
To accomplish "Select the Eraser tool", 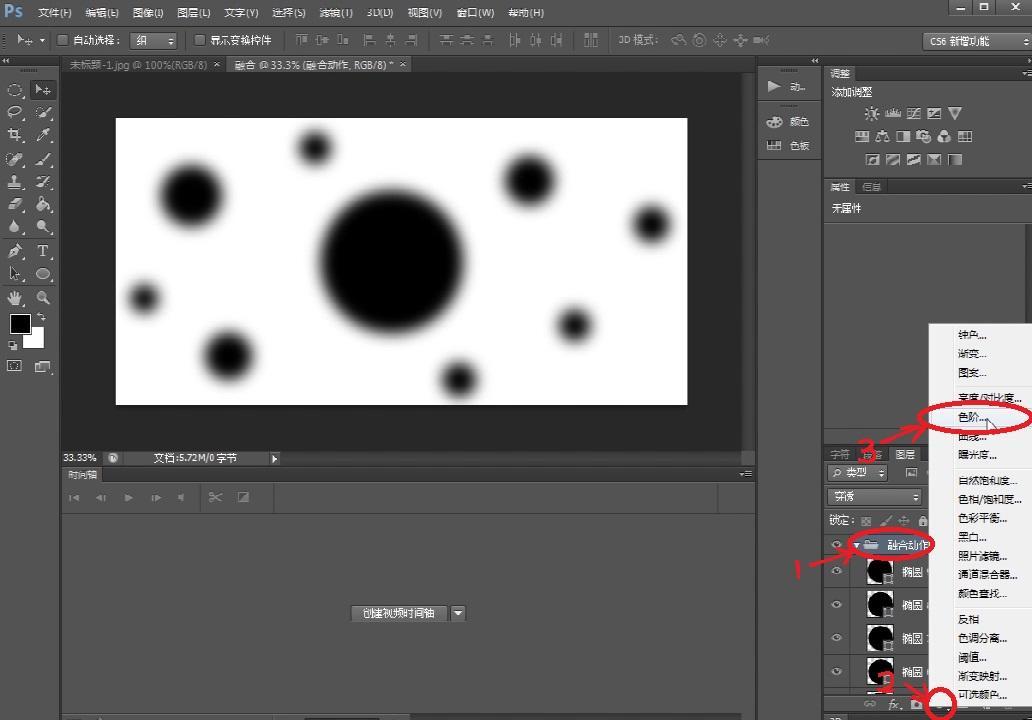I will [15, 205].
